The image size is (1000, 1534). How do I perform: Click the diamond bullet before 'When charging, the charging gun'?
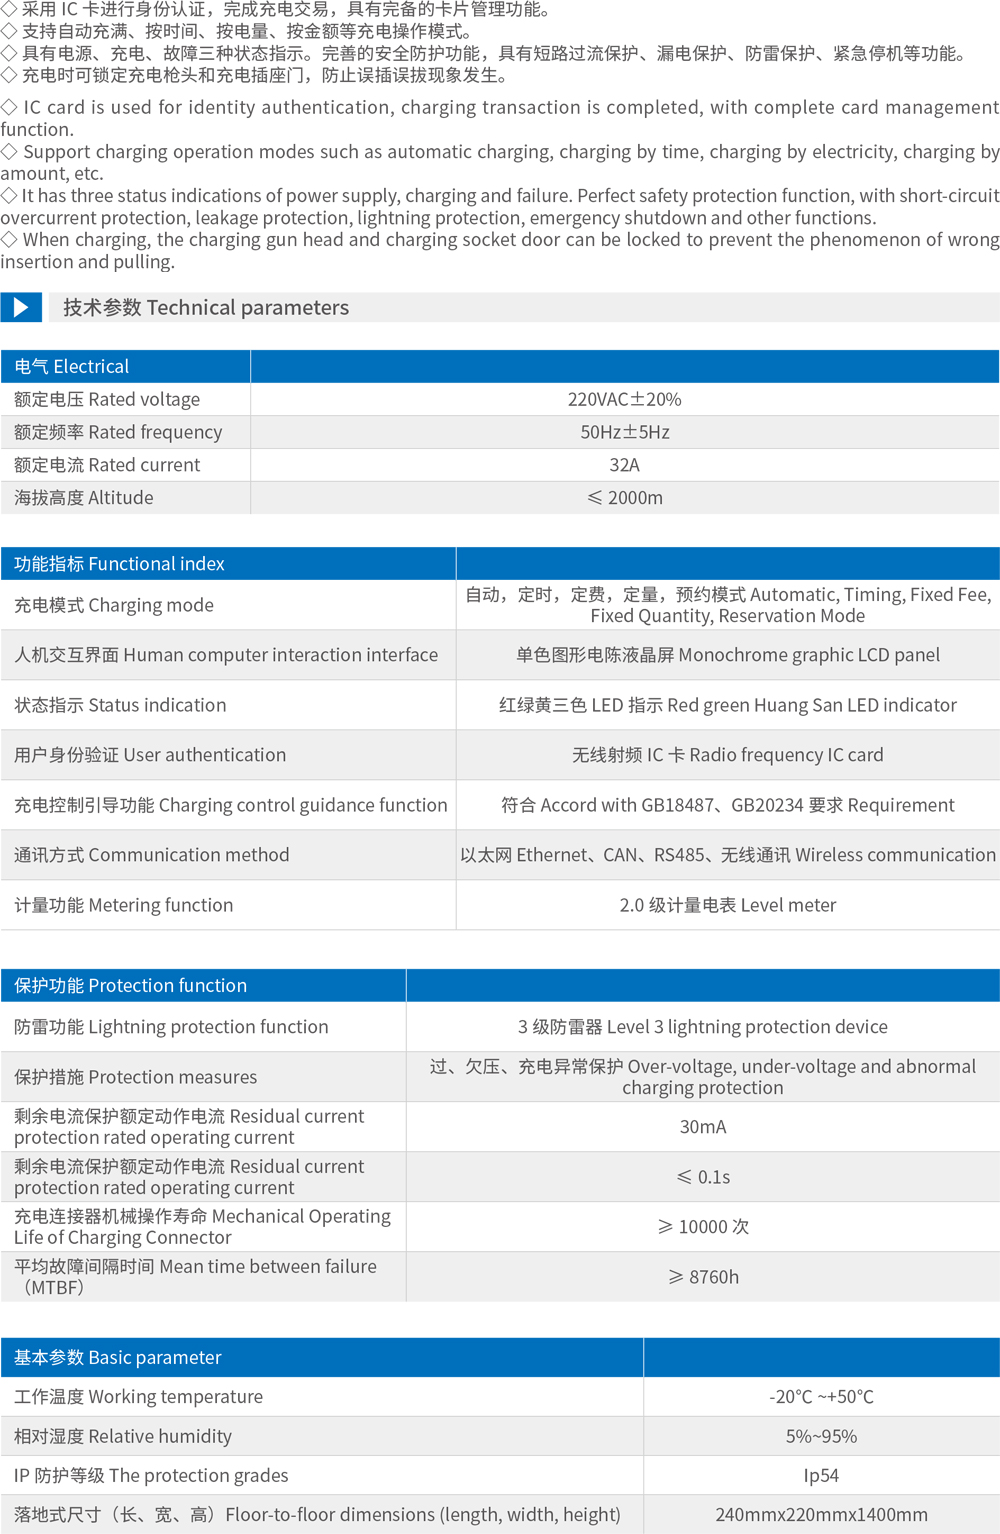point(9,239)
